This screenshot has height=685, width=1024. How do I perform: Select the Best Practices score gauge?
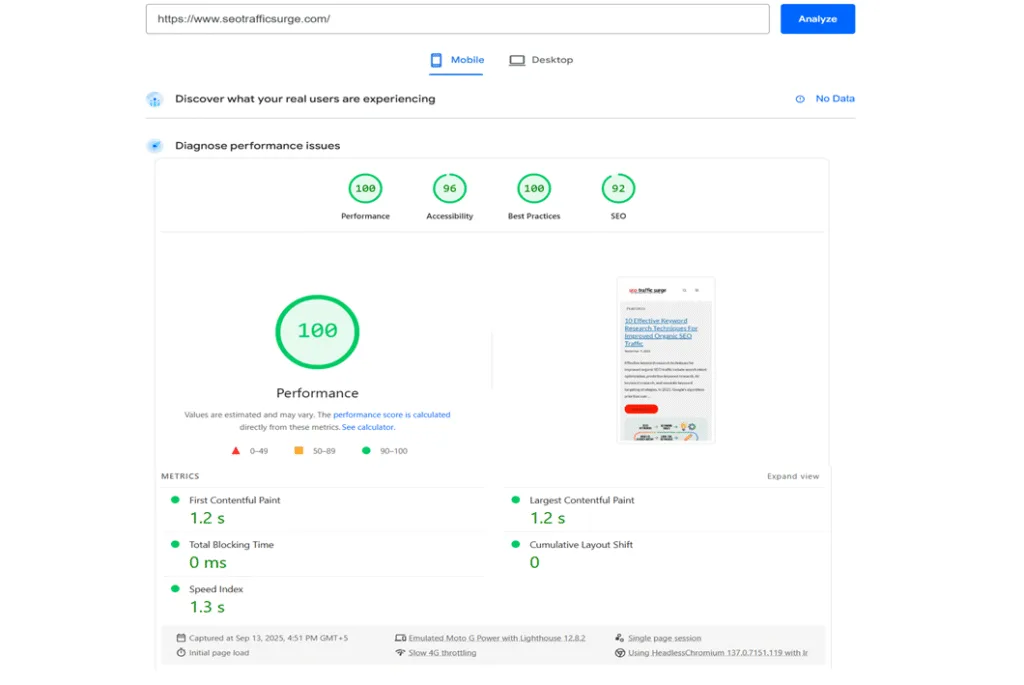(x=534, y=188)
